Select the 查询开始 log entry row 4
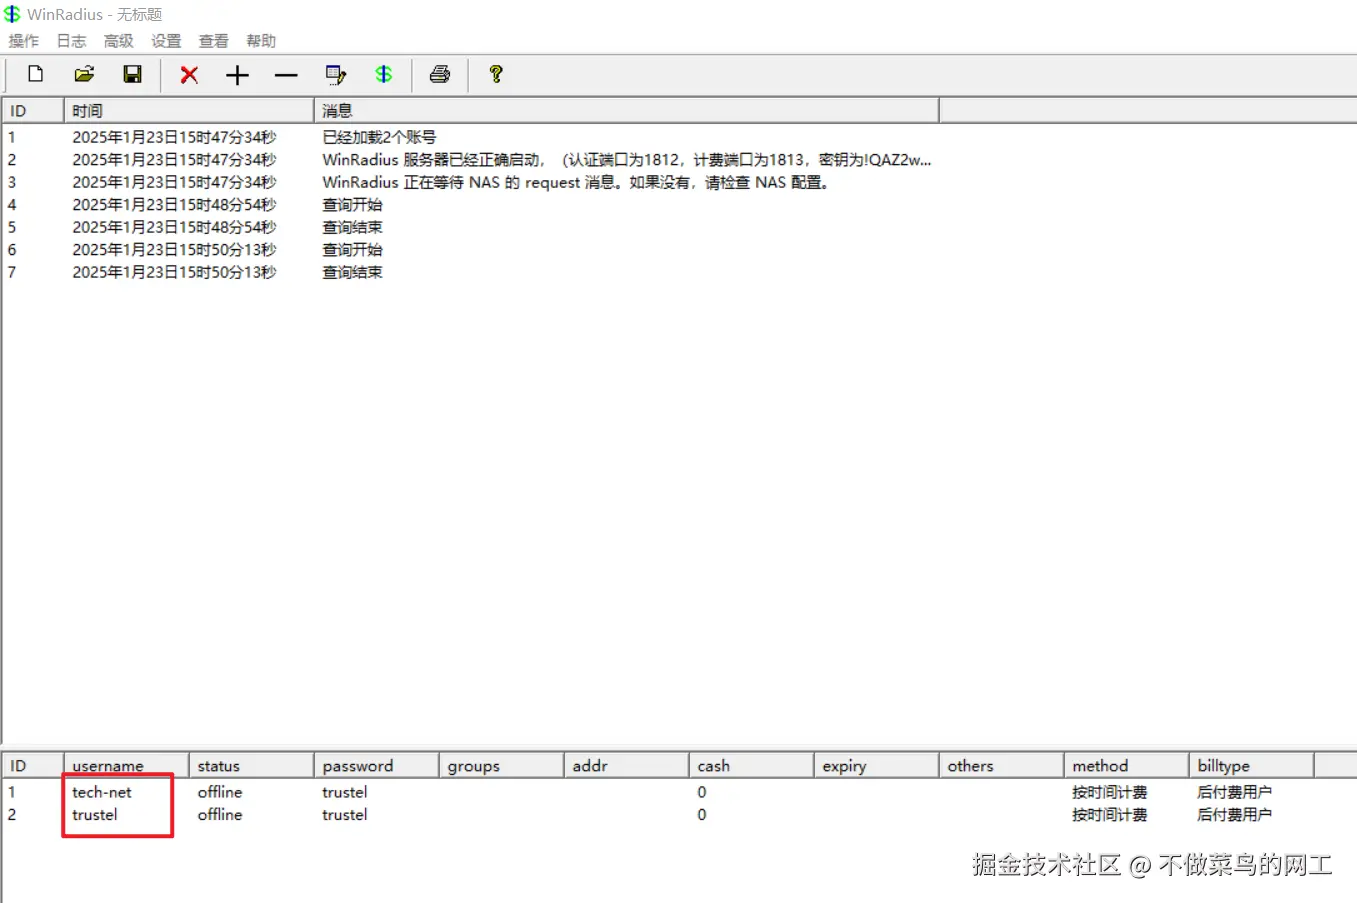Viewport: 1357px width, 903px height. (352, 204)
